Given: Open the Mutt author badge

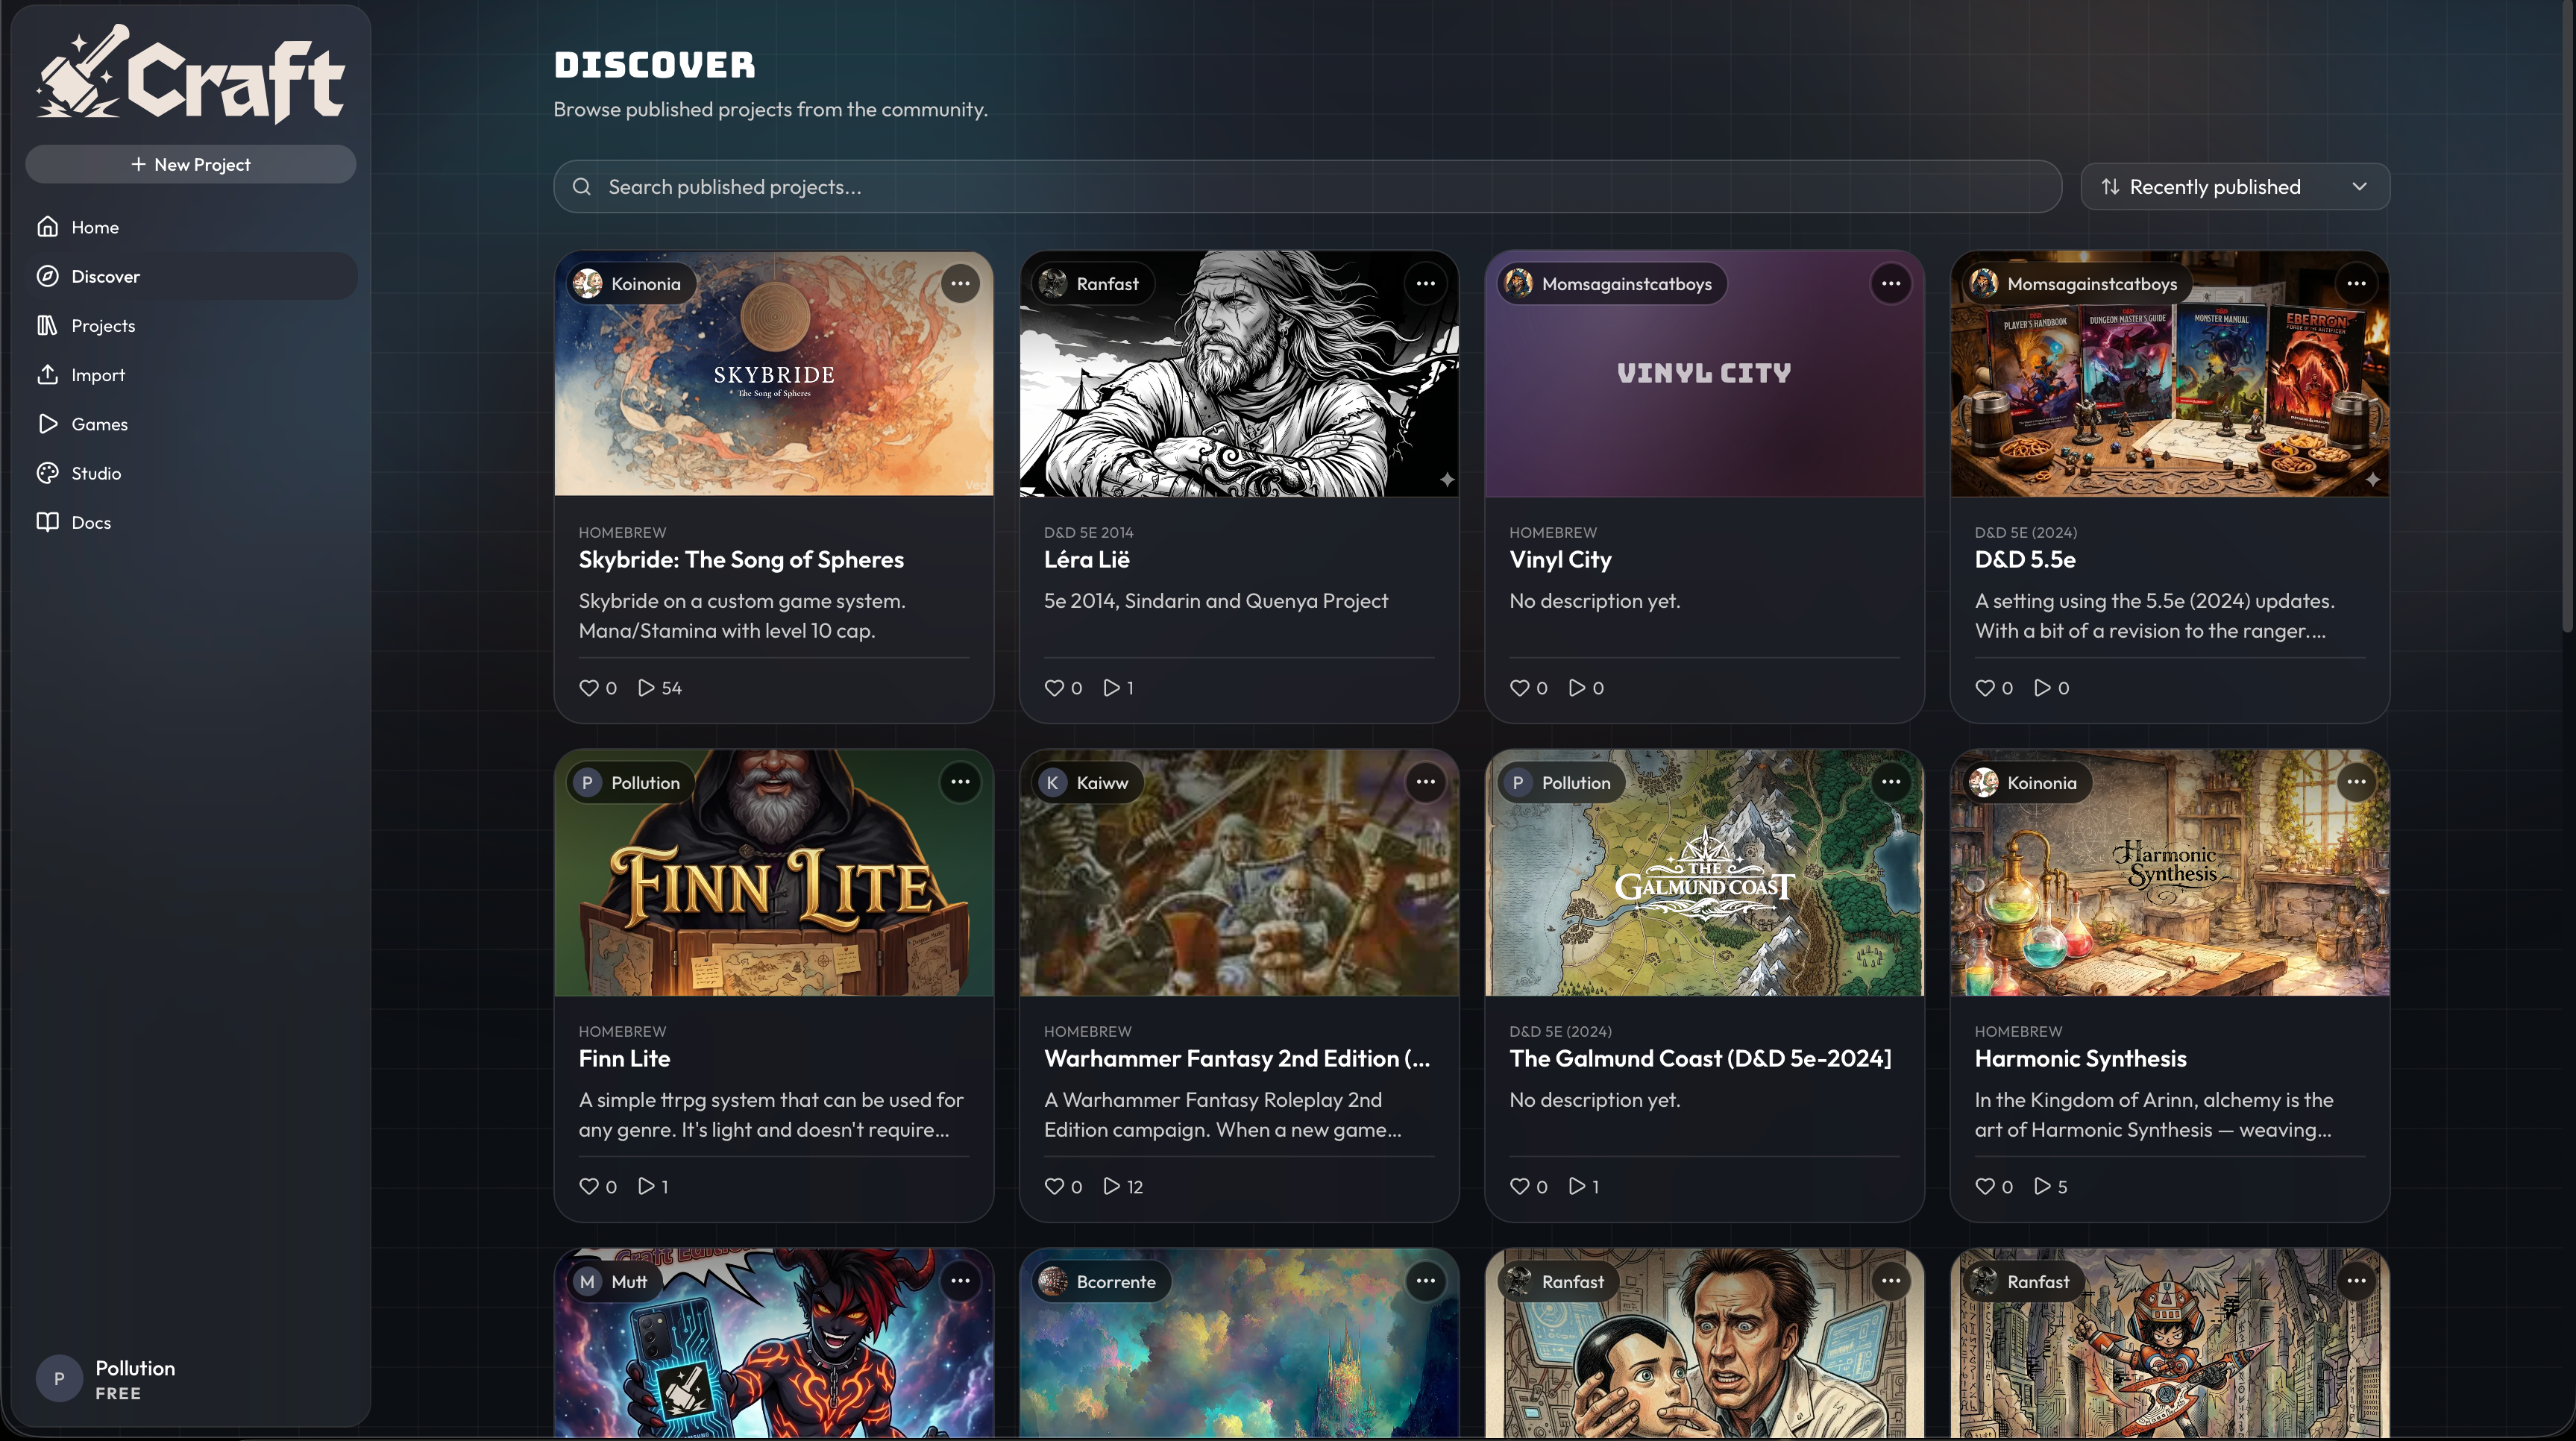Looking at the screenshot, I should [x=614, y=1282].
